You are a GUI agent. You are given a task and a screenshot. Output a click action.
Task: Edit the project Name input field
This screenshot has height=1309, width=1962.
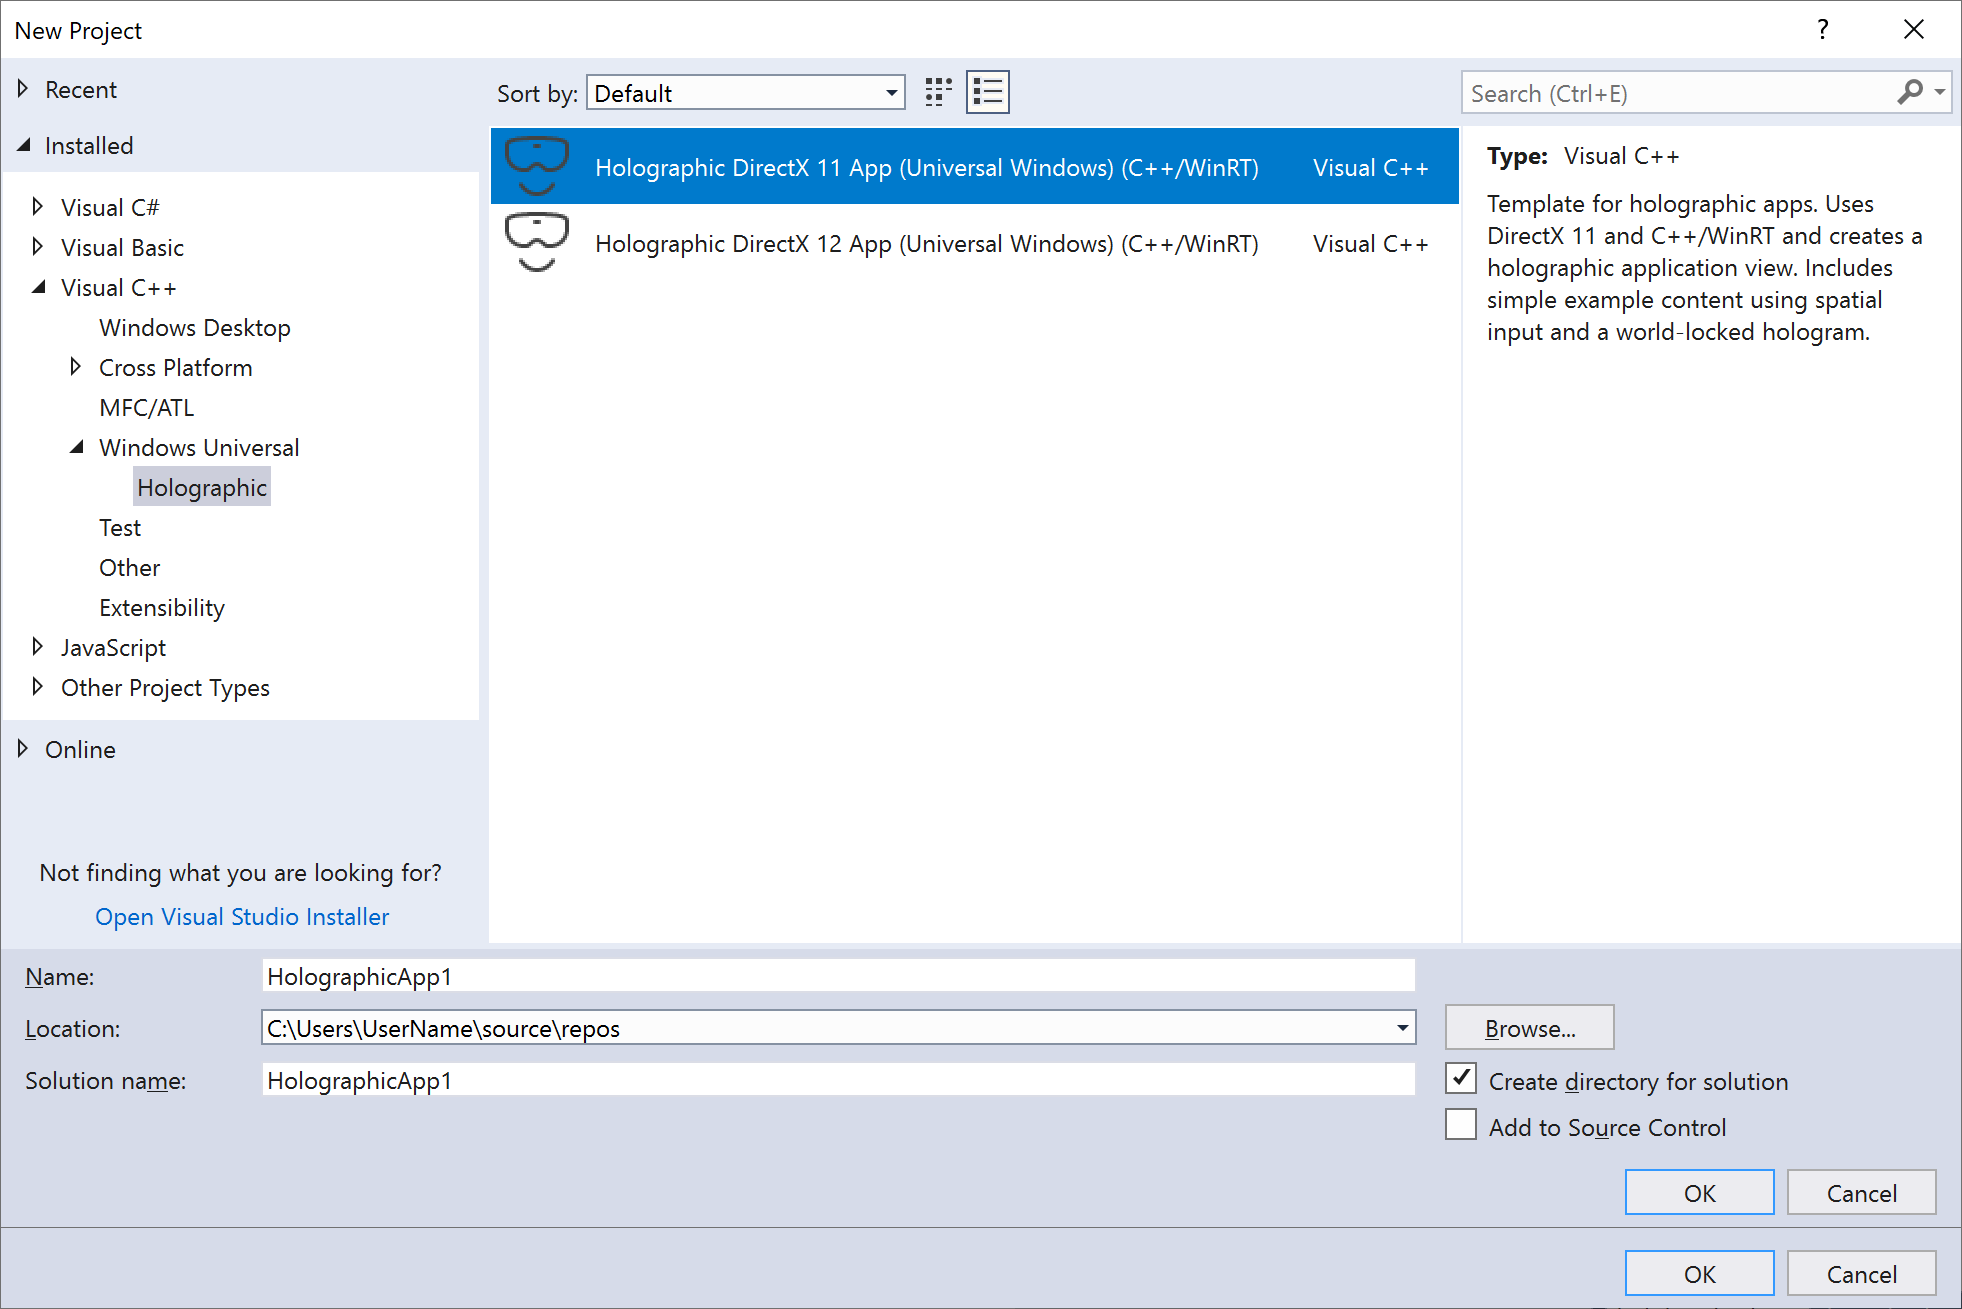coord(831,976)
